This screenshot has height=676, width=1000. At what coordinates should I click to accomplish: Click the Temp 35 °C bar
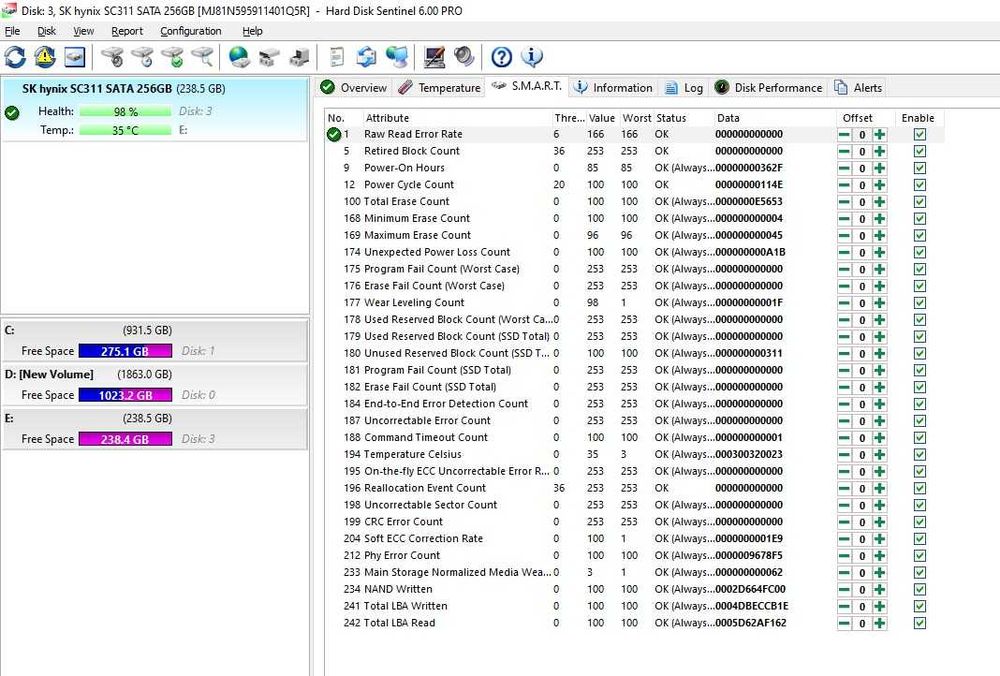126,130
